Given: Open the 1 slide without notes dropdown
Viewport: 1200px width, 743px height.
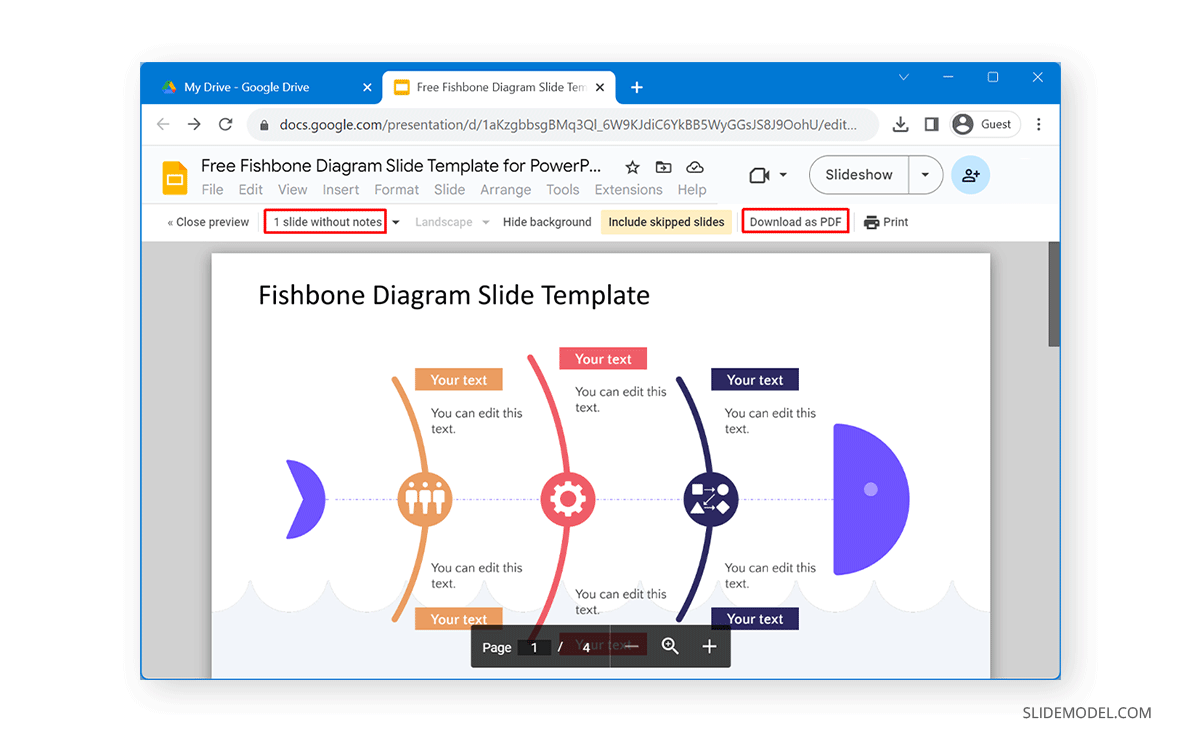Looking at the screenshot, I should 325,221.
